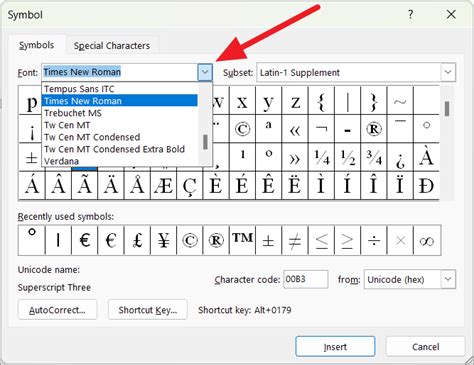Click the font list scrollbar thumb
This screenshot has height=365, width=474.
[x=205, y=142]
